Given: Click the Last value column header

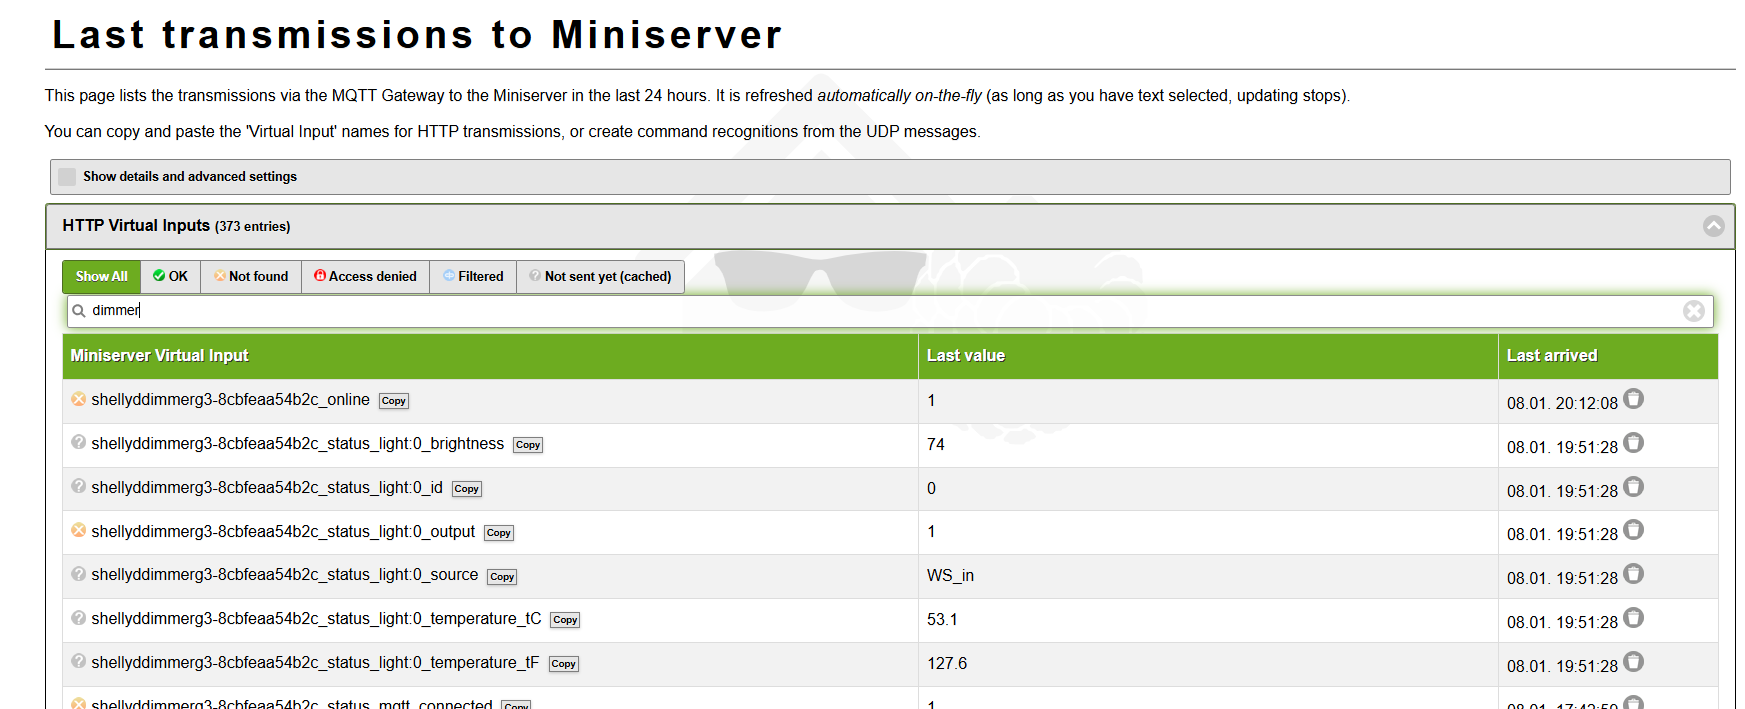Looking at the screenshot, I should click(x=1208, y=356).
